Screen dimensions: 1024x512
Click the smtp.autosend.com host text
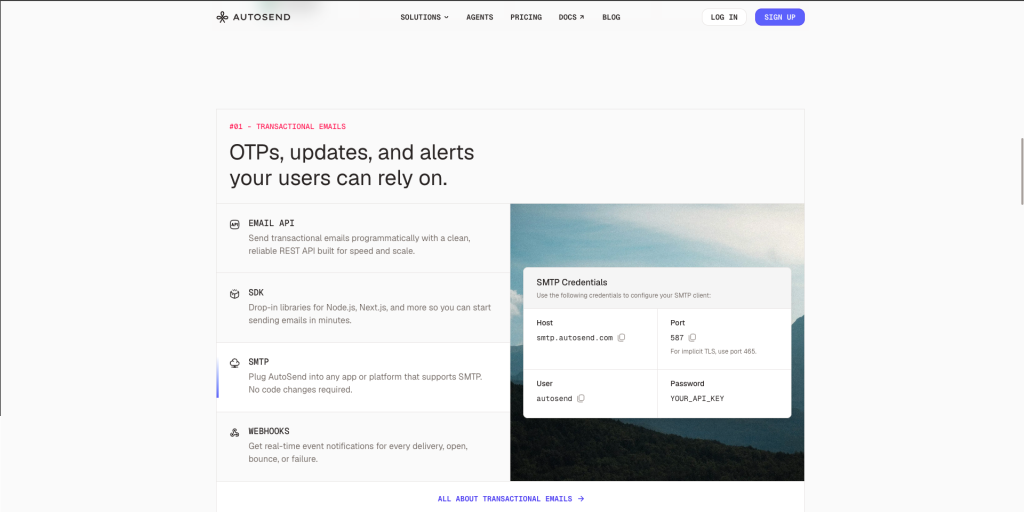tap(575, 338)
